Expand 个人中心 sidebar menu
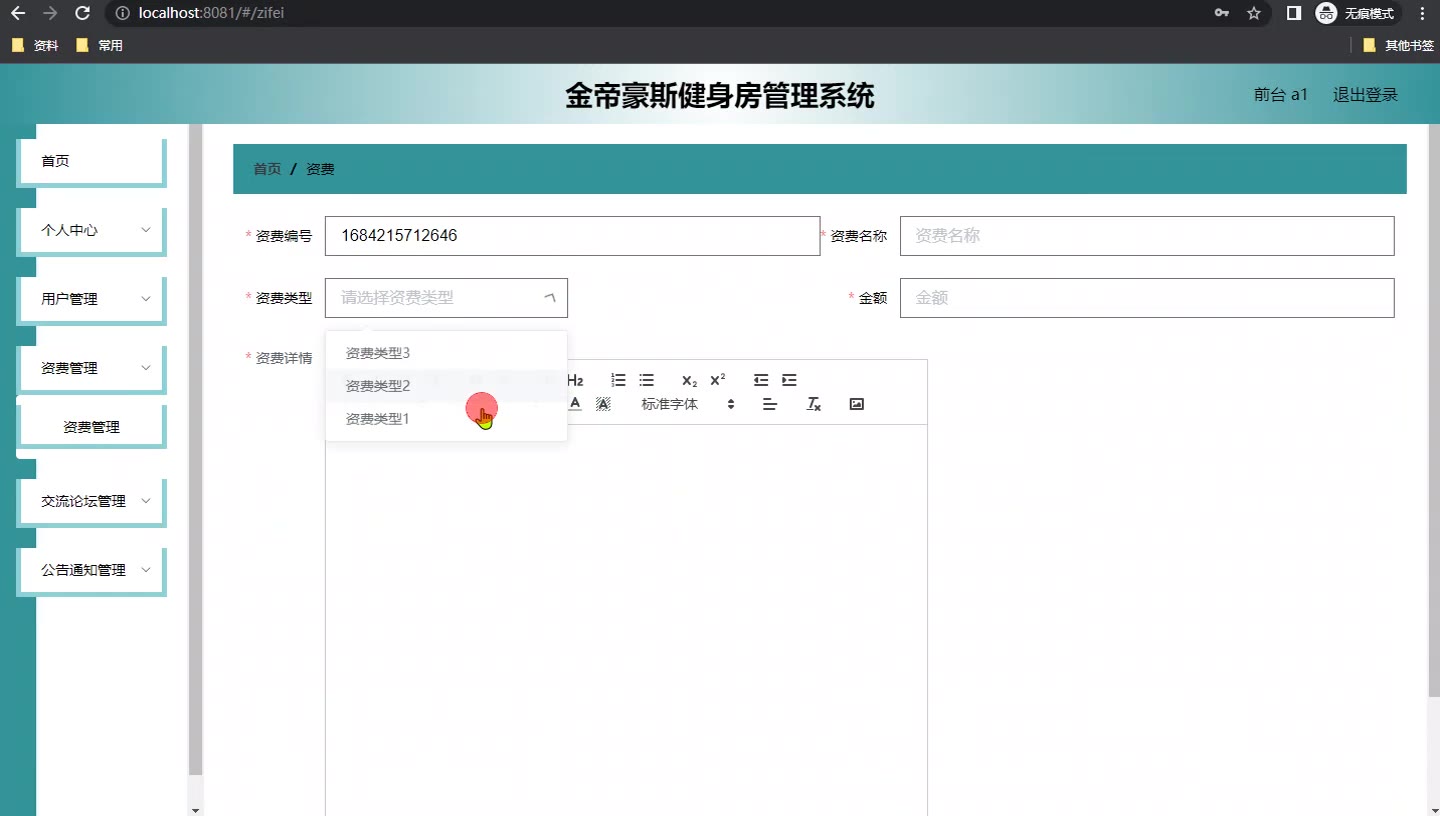Viewport: 1440px width, 816px height. [x=91, y=230]
